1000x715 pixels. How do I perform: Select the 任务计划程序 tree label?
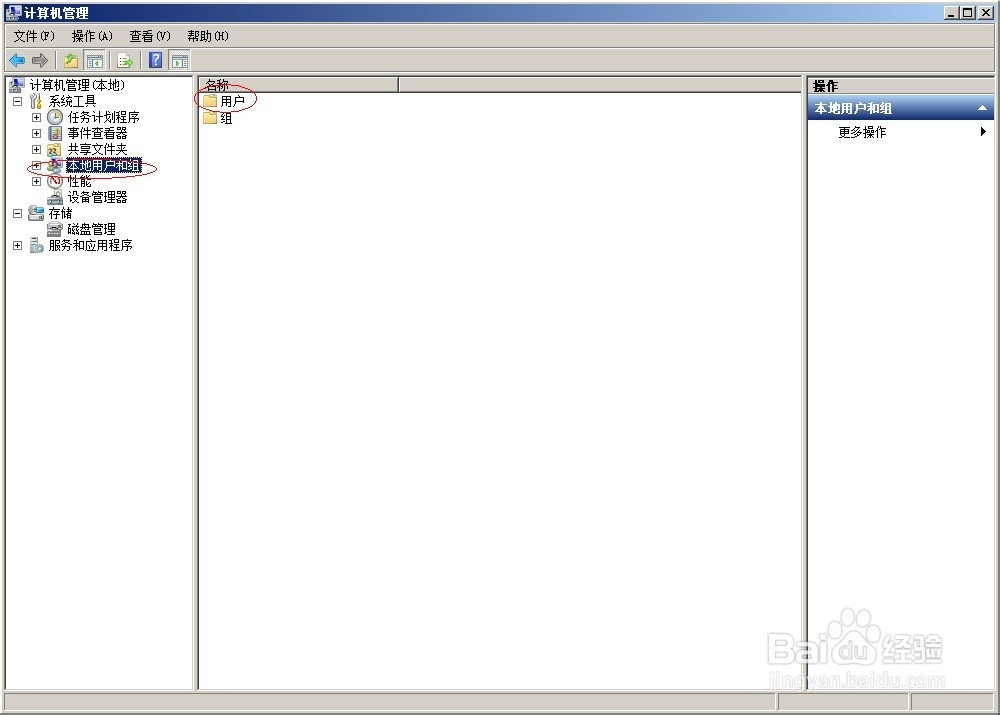[x=103, y=117]
